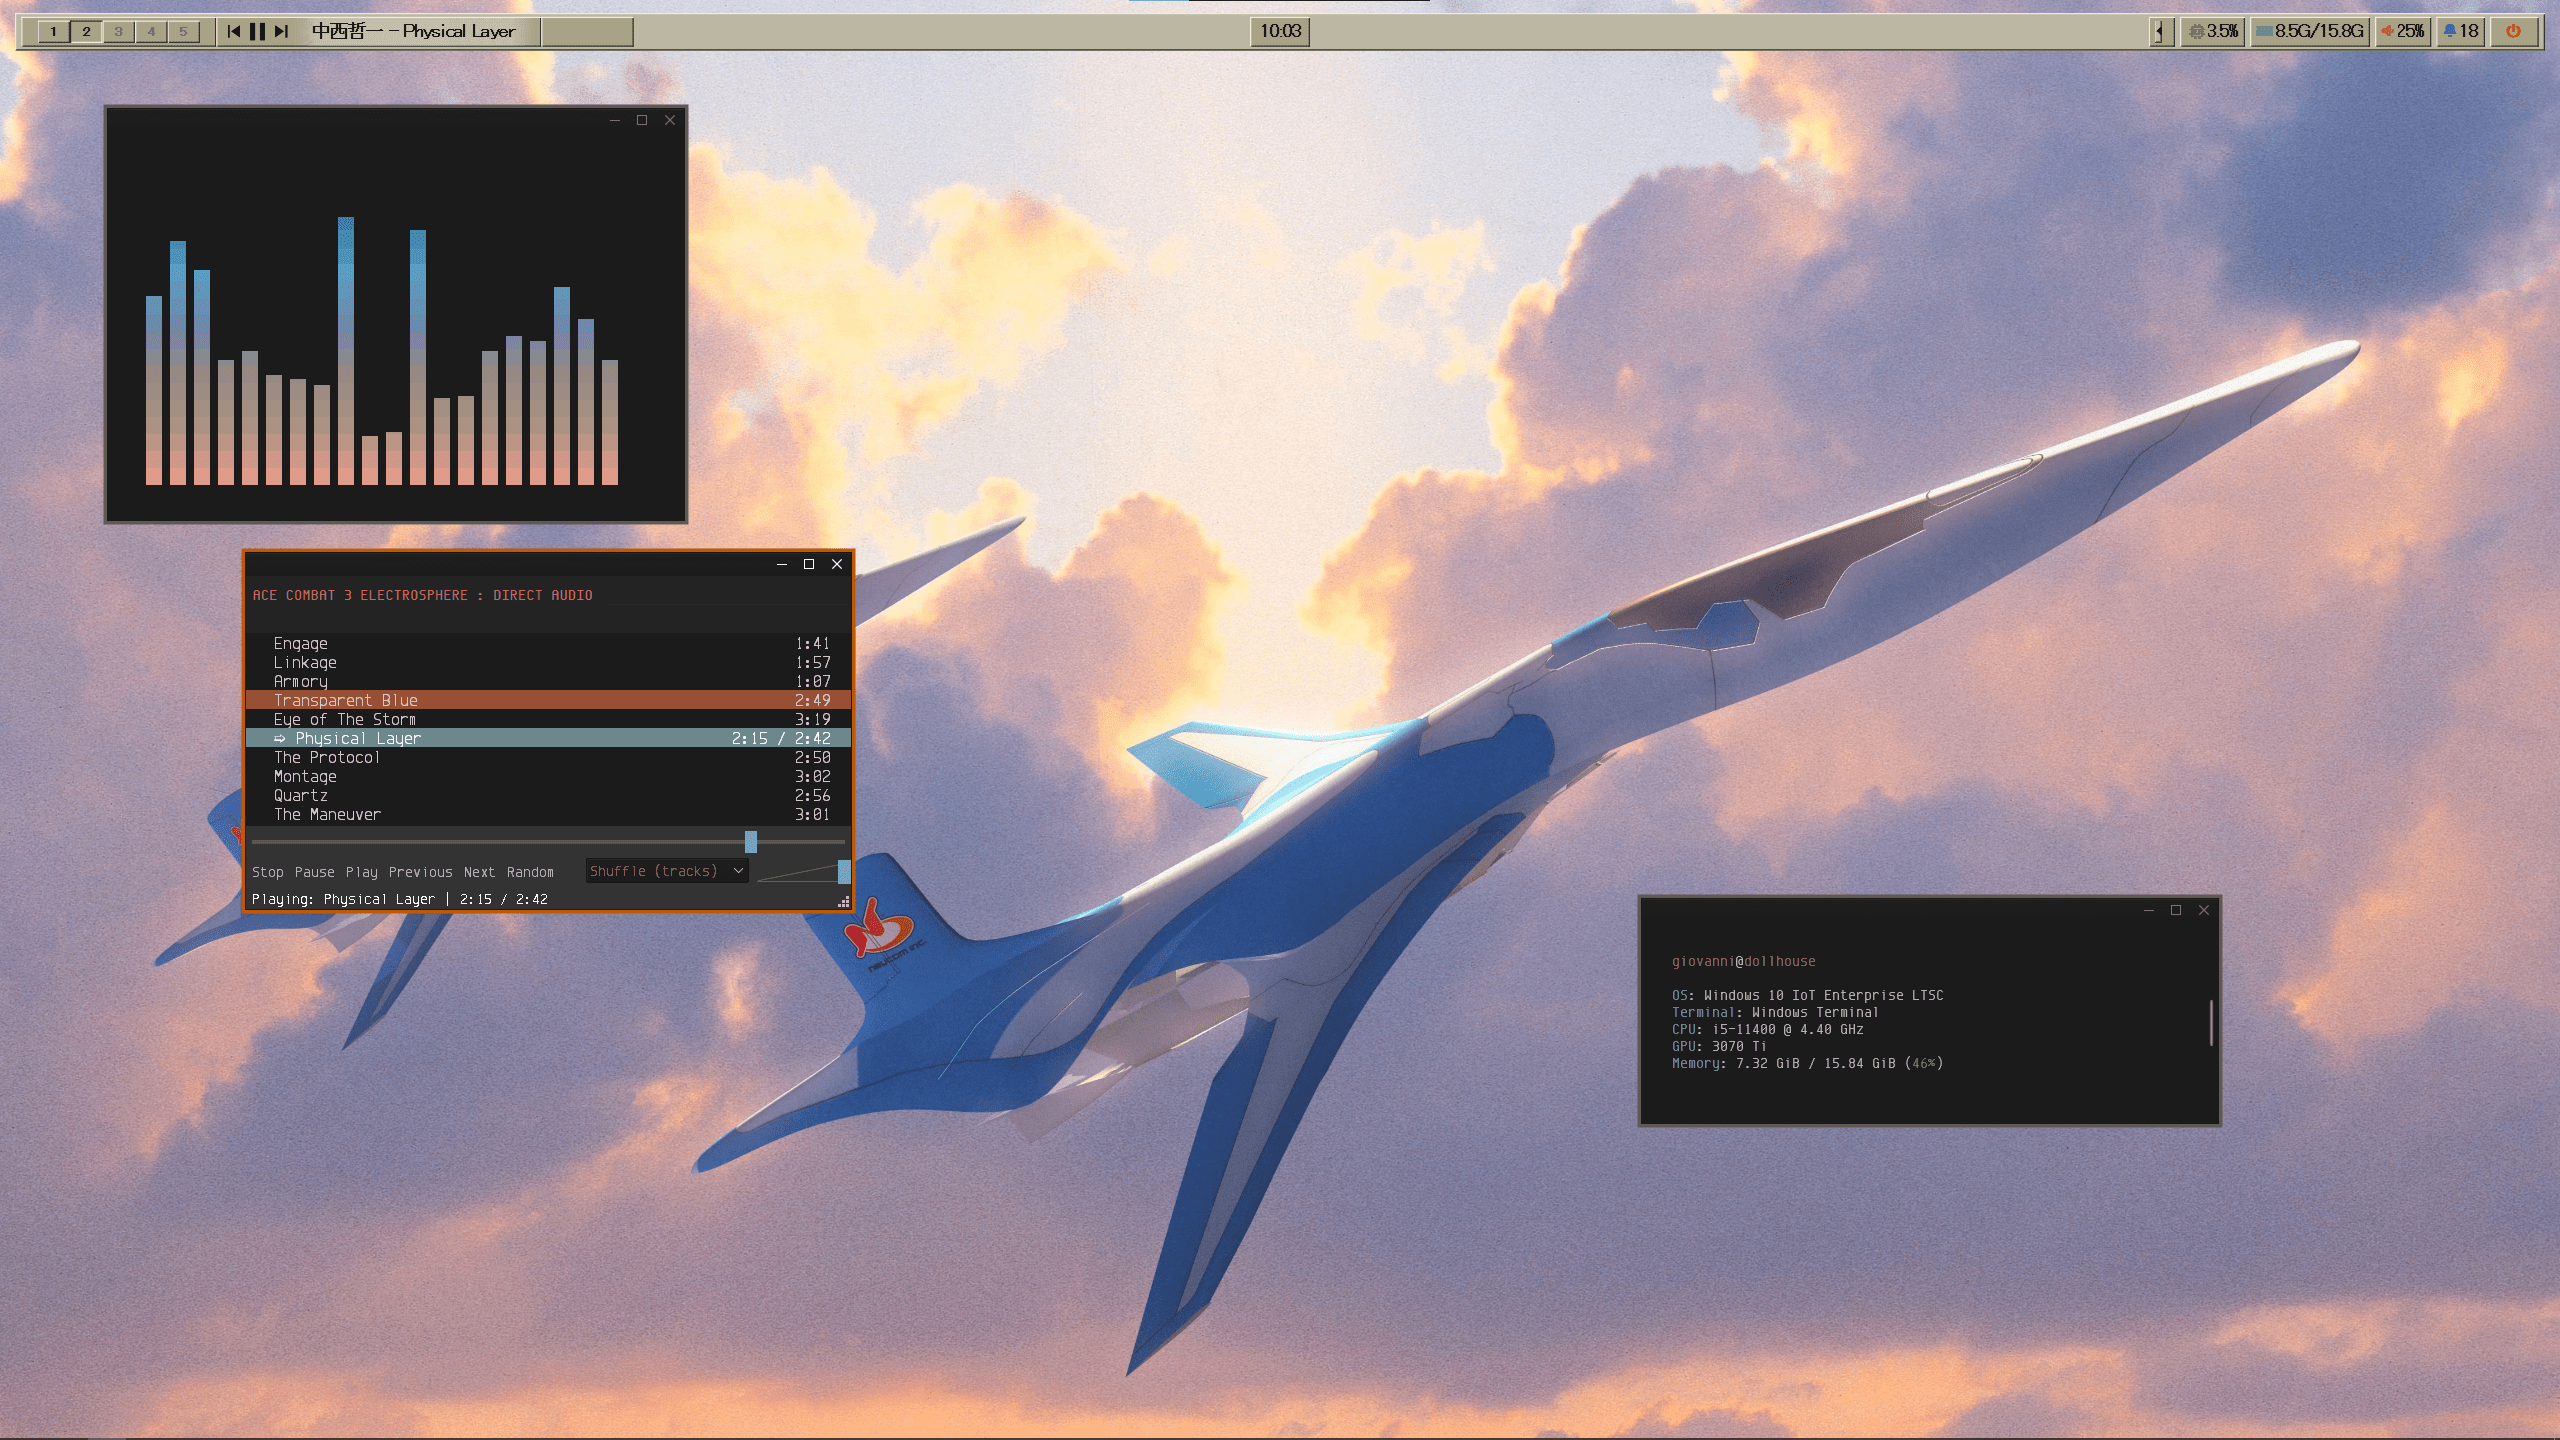Image resolution: width=2560 pixels, height=1440 pixels.
Task: Click the player window resize grip
Action: pos(844,902)
